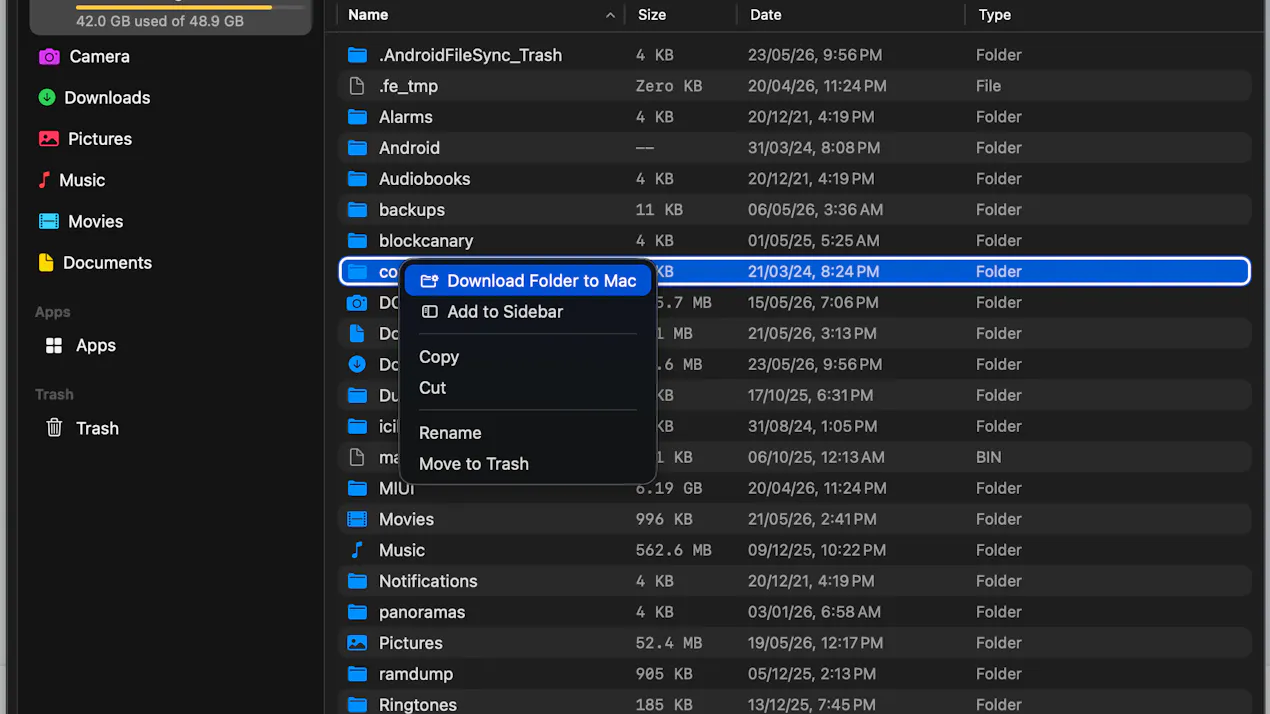
Task: Click the Trash bin sidebar icon
Action: coord(55,428)
